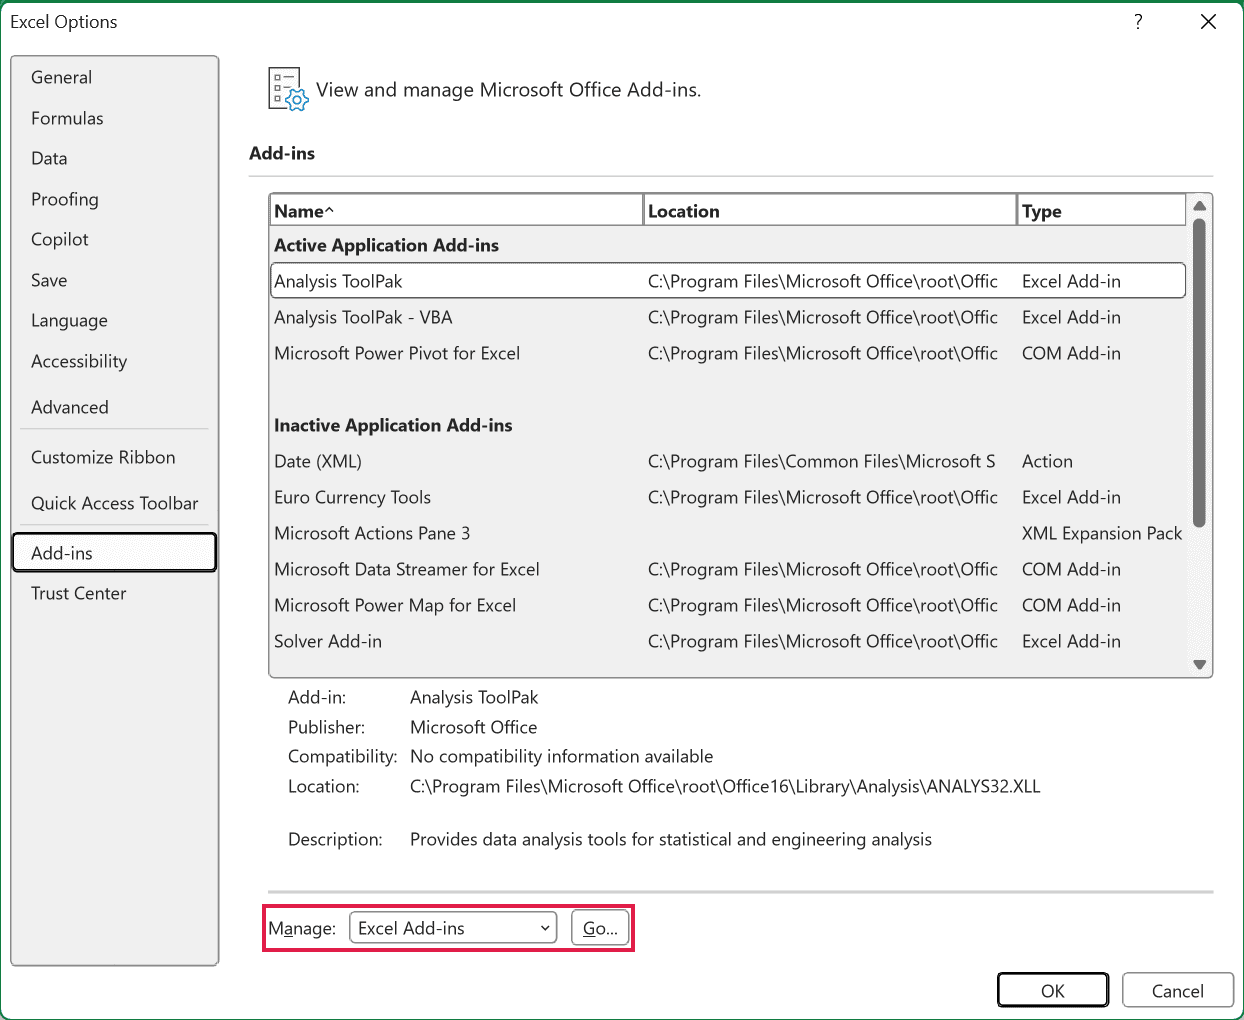Click COM Add-in type of Power Pivot

1071,353
